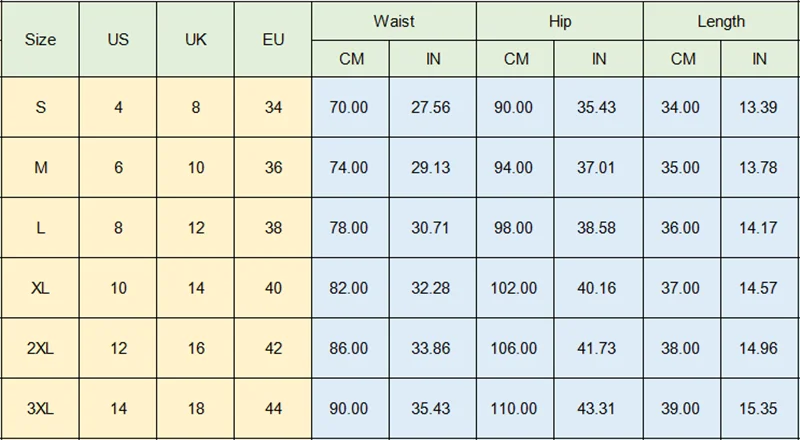This screenshot has height=440, width=800.
Task: Click hip value 102.00 for XL
Action: click(x=515, y=288)
